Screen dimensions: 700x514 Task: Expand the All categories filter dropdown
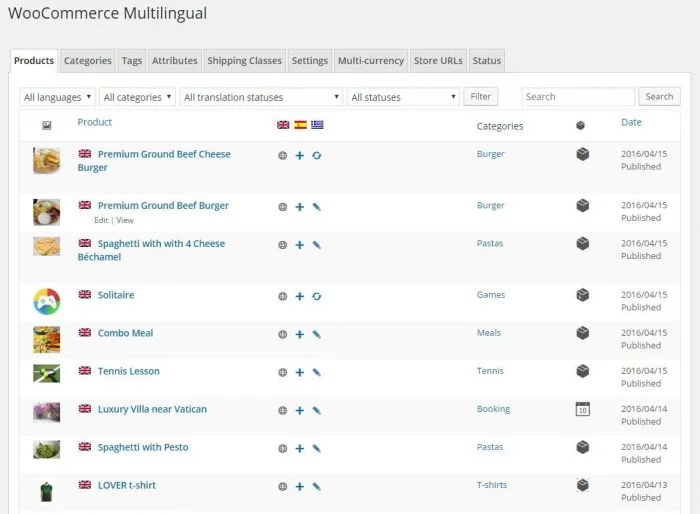point(137,97)
